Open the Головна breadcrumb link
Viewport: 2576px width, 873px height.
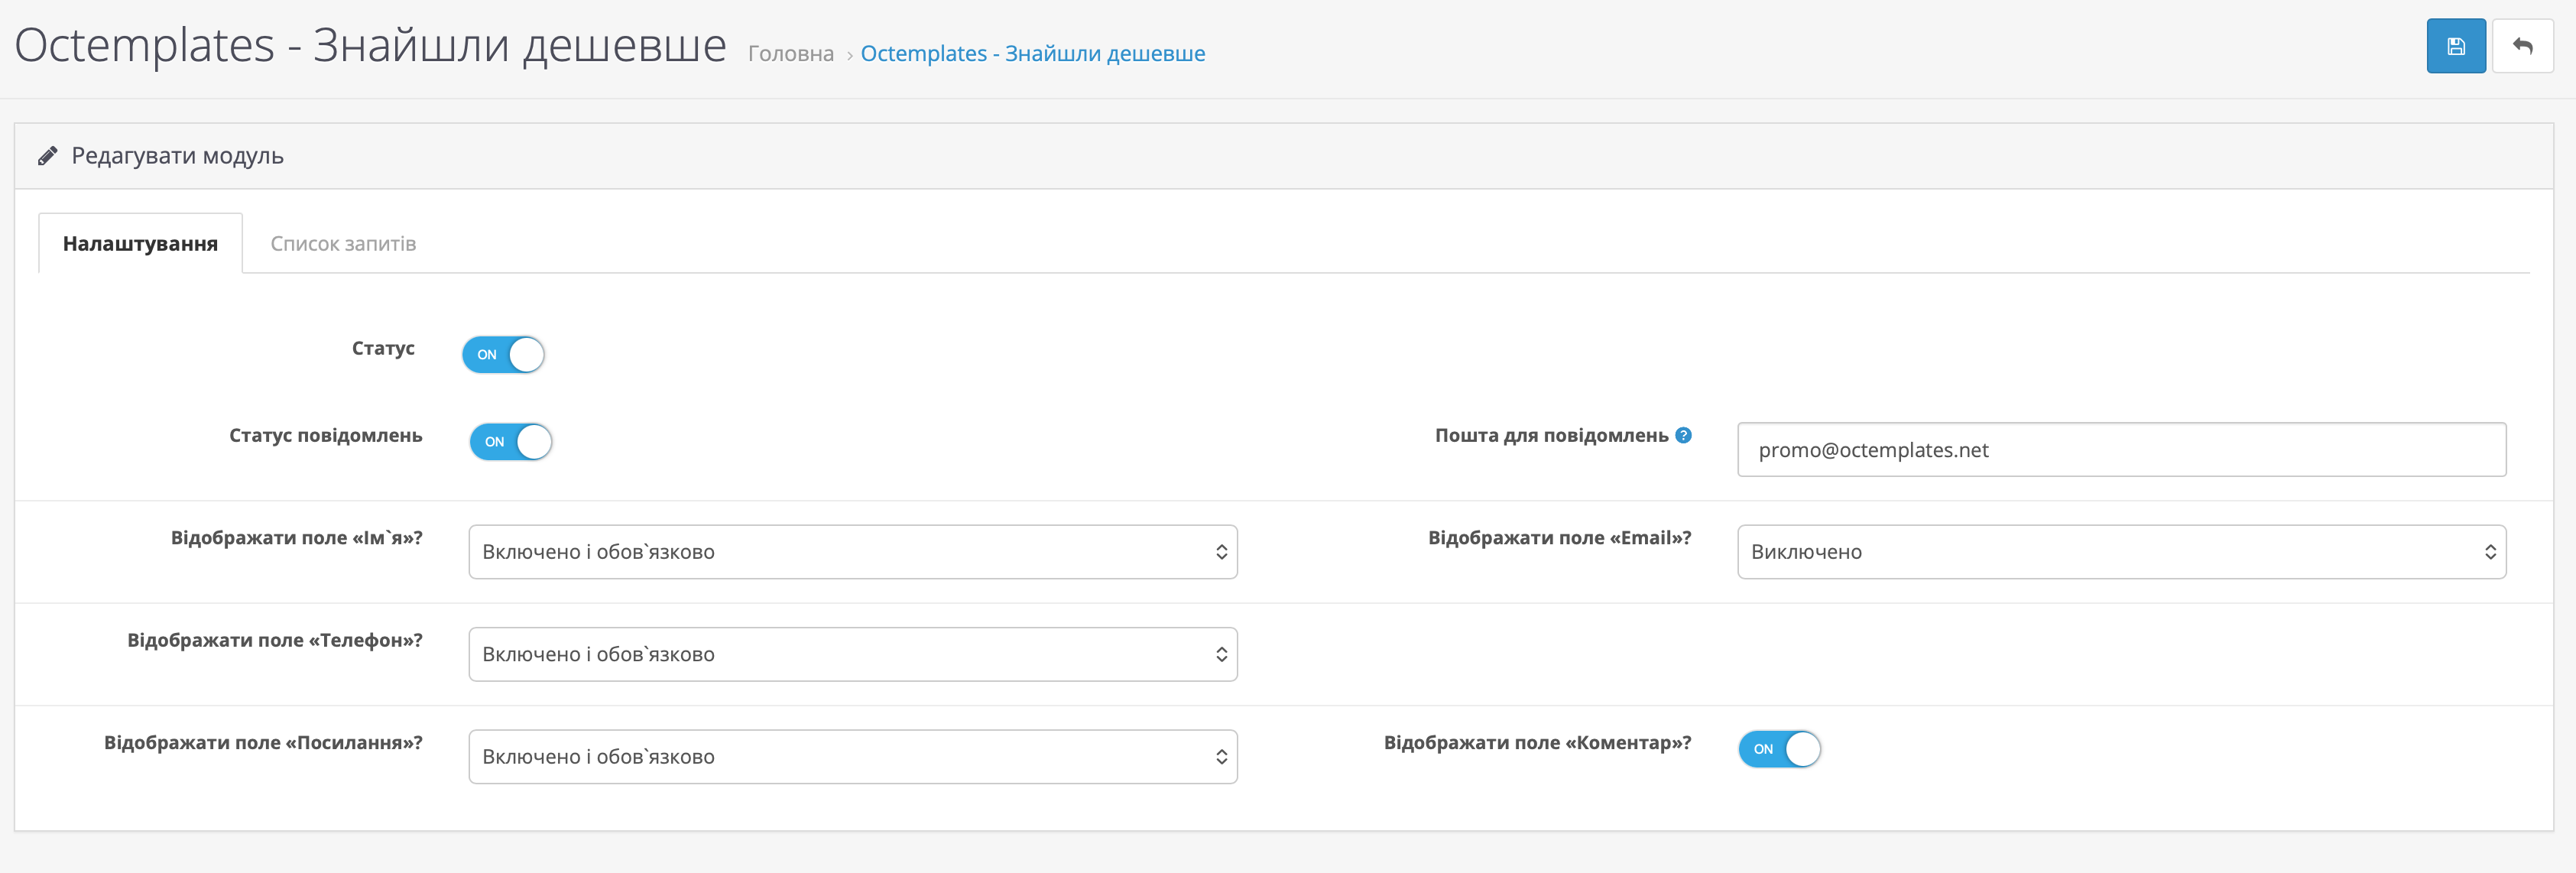[790, 54]
